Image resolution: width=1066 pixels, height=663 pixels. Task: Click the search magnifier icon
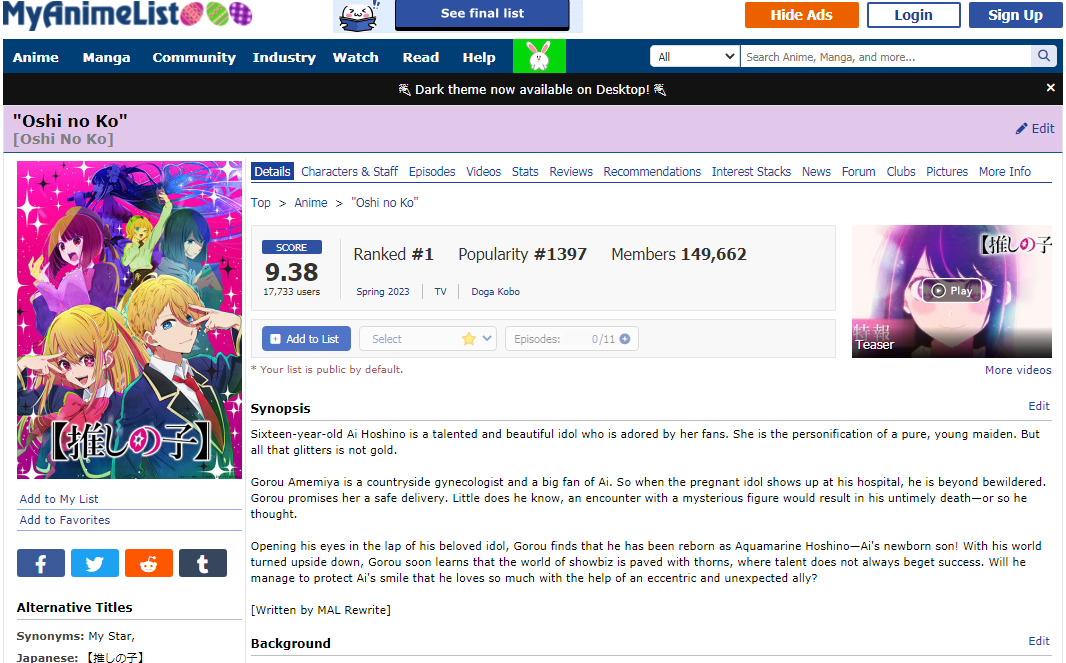click(1043, 57)
